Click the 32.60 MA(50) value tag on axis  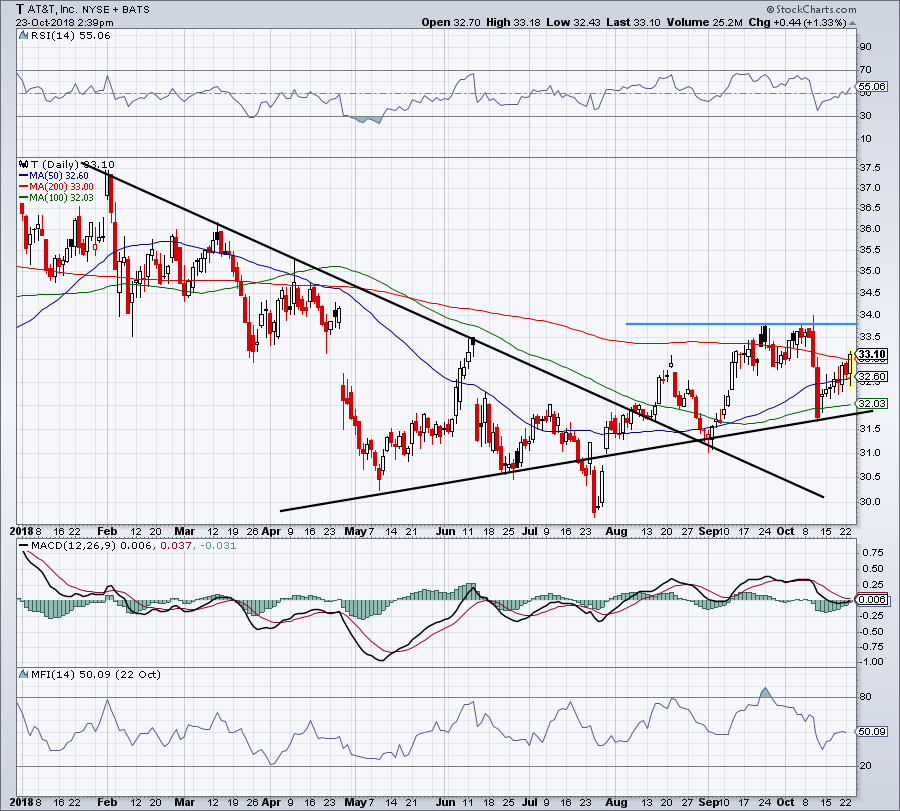872,377
